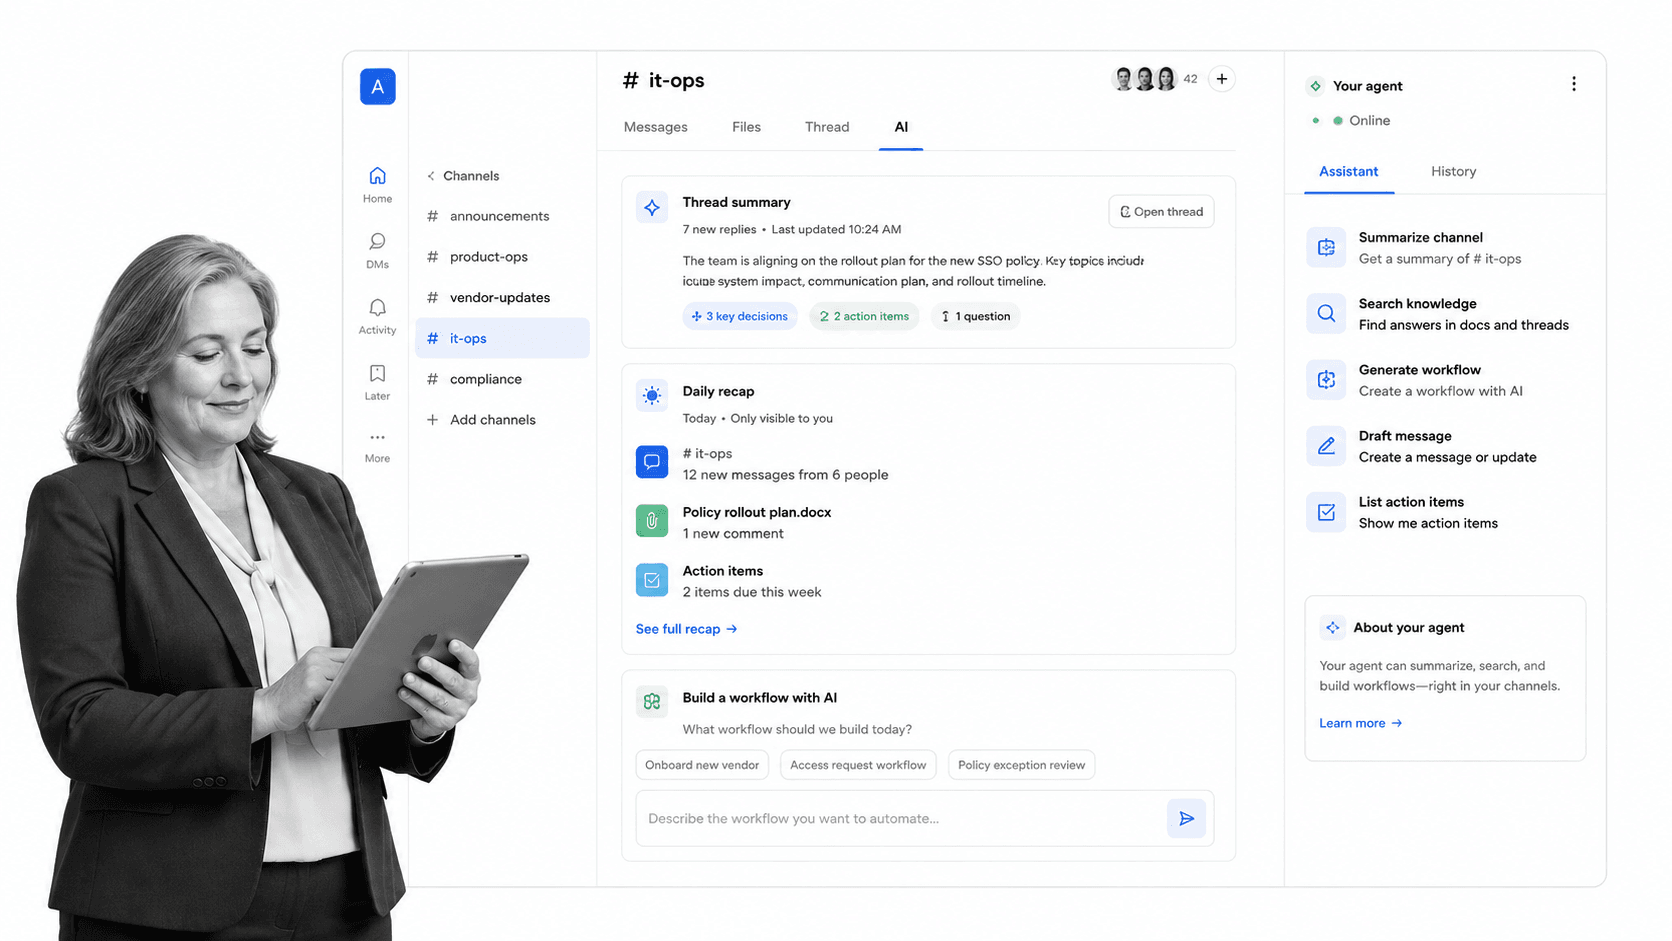Click the Summarize channel icon
The width and height of the screenshot is (1672, 941).
click(1326, 247)
